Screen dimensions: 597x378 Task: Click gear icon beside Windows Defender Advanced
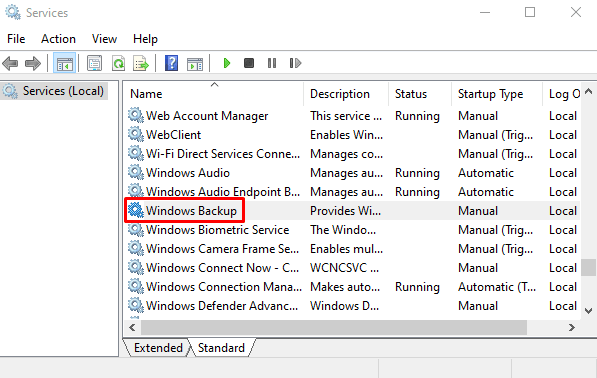coord(136,306)
